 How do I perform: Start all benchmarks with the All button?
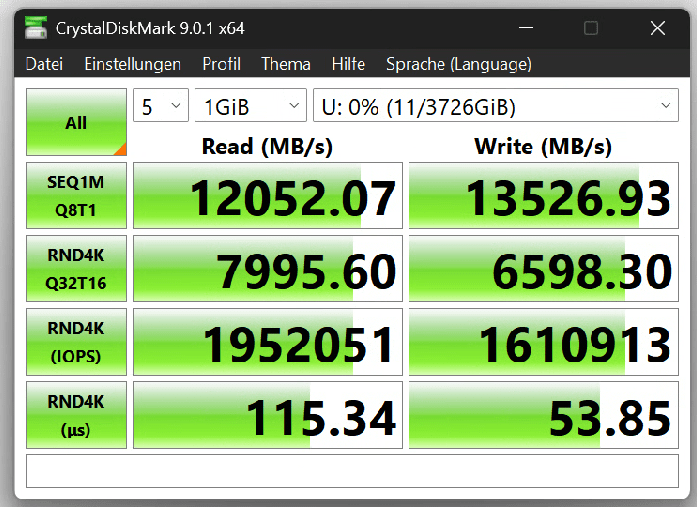[x=76, y=122]
